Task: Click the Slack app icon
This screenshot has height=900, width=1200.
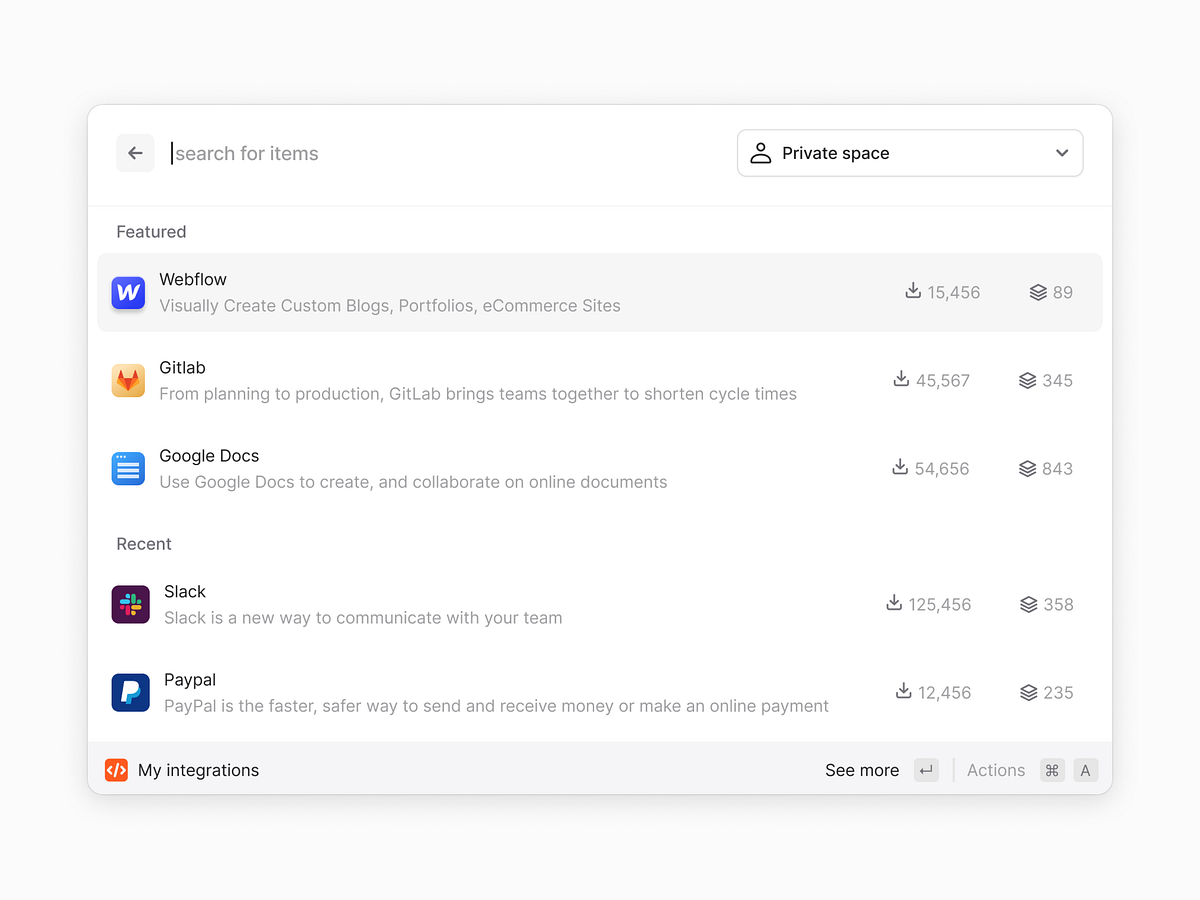Action: 128,604
